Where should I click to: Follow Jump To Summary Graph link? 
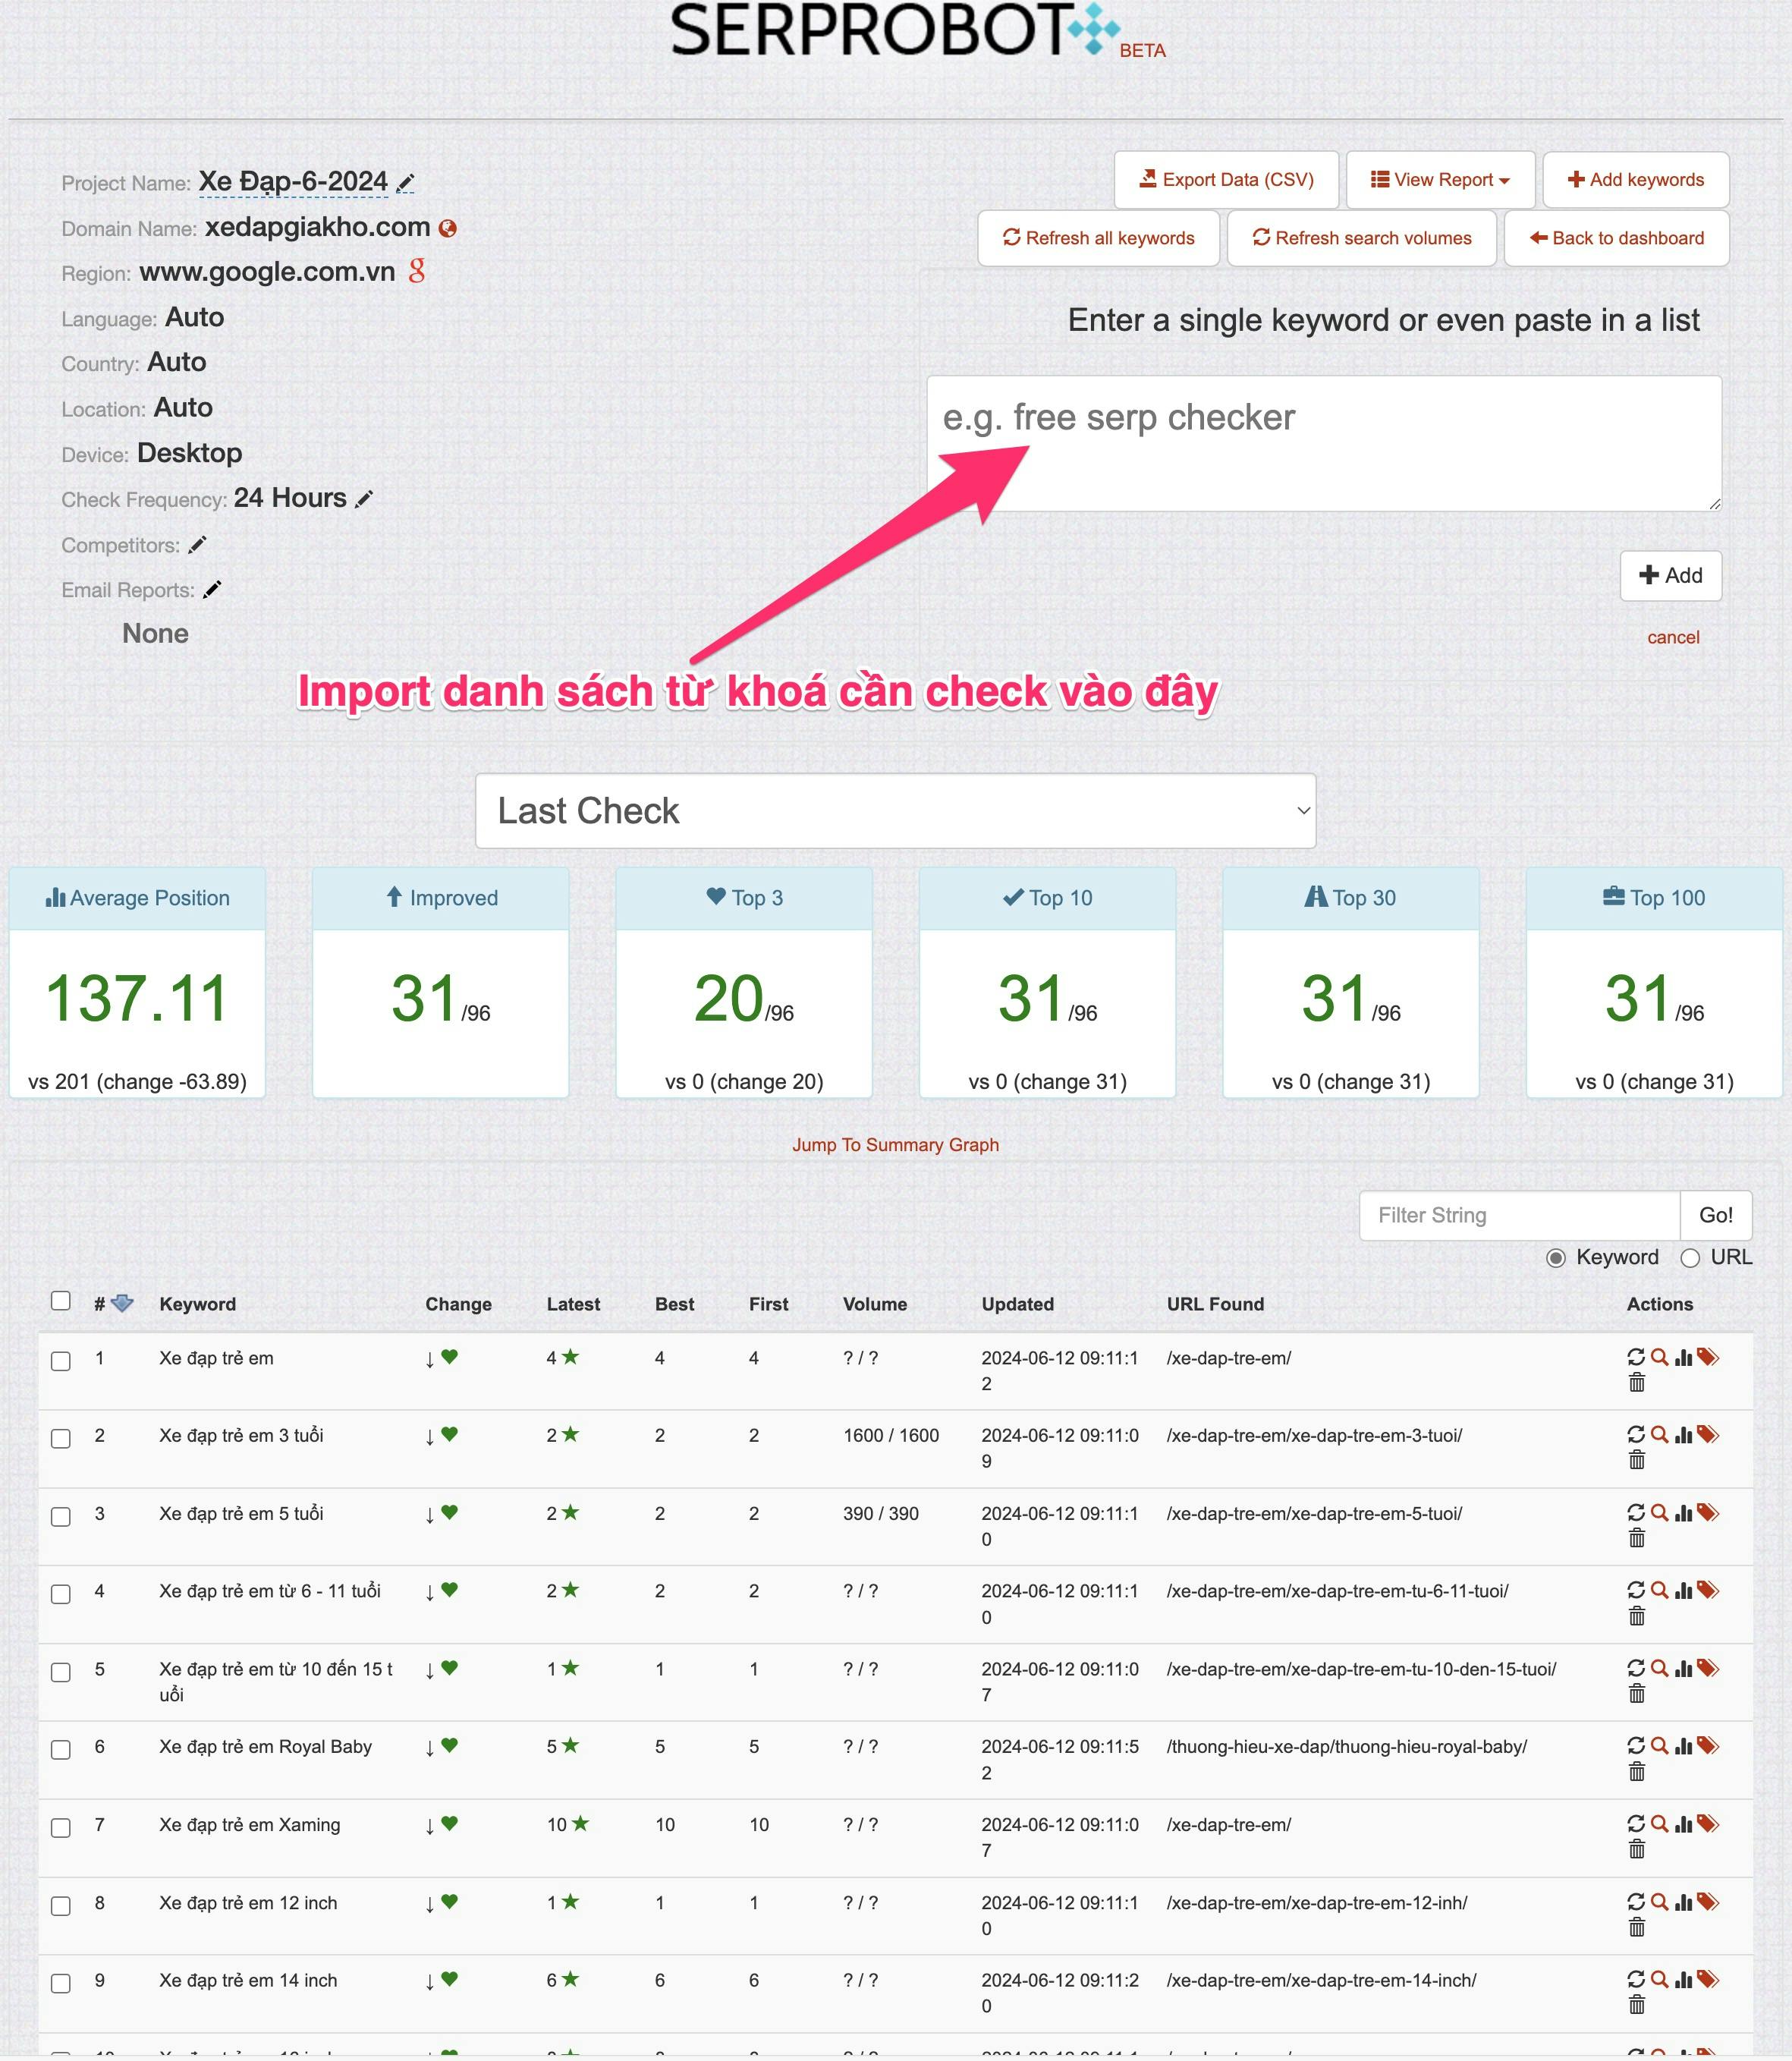tap(895, 1145)
